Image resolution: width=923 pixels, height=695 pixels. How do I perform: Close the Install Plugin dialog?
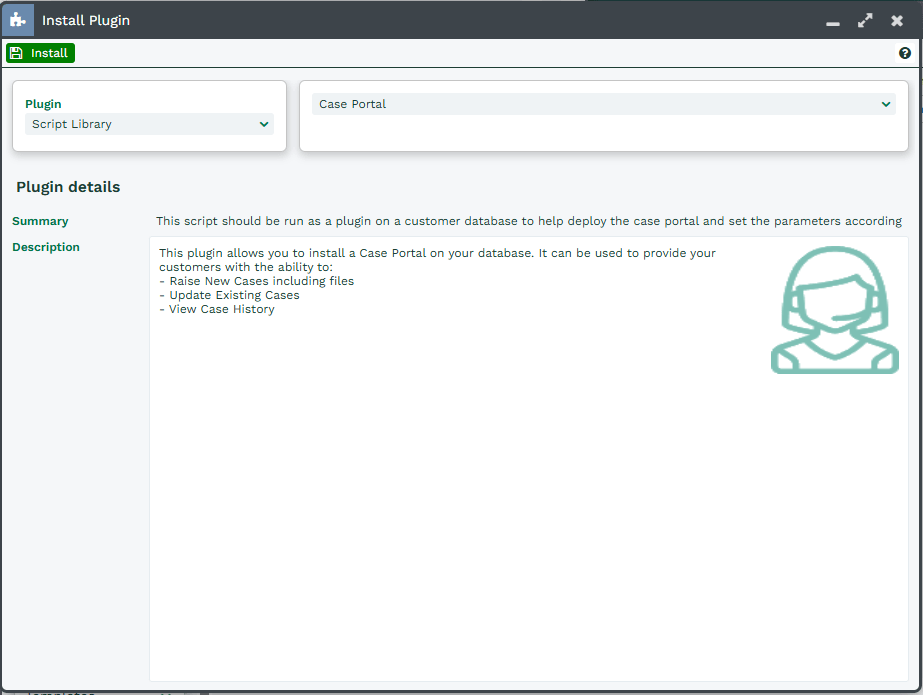897,21
